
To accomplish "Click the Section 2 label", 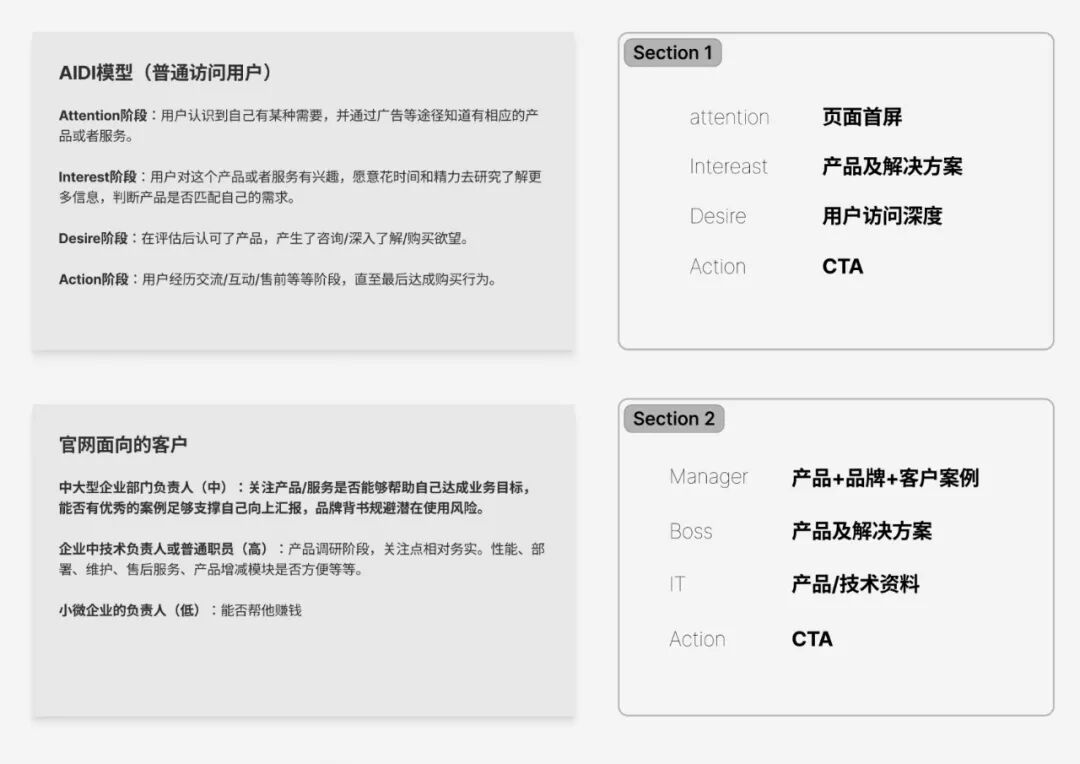I will tap(673, 418).
